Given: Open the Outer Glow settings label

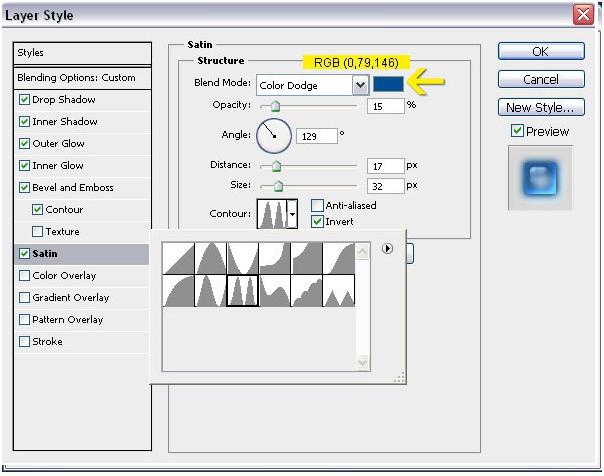Looking at the screenshot, I should [x=58, y=143].
